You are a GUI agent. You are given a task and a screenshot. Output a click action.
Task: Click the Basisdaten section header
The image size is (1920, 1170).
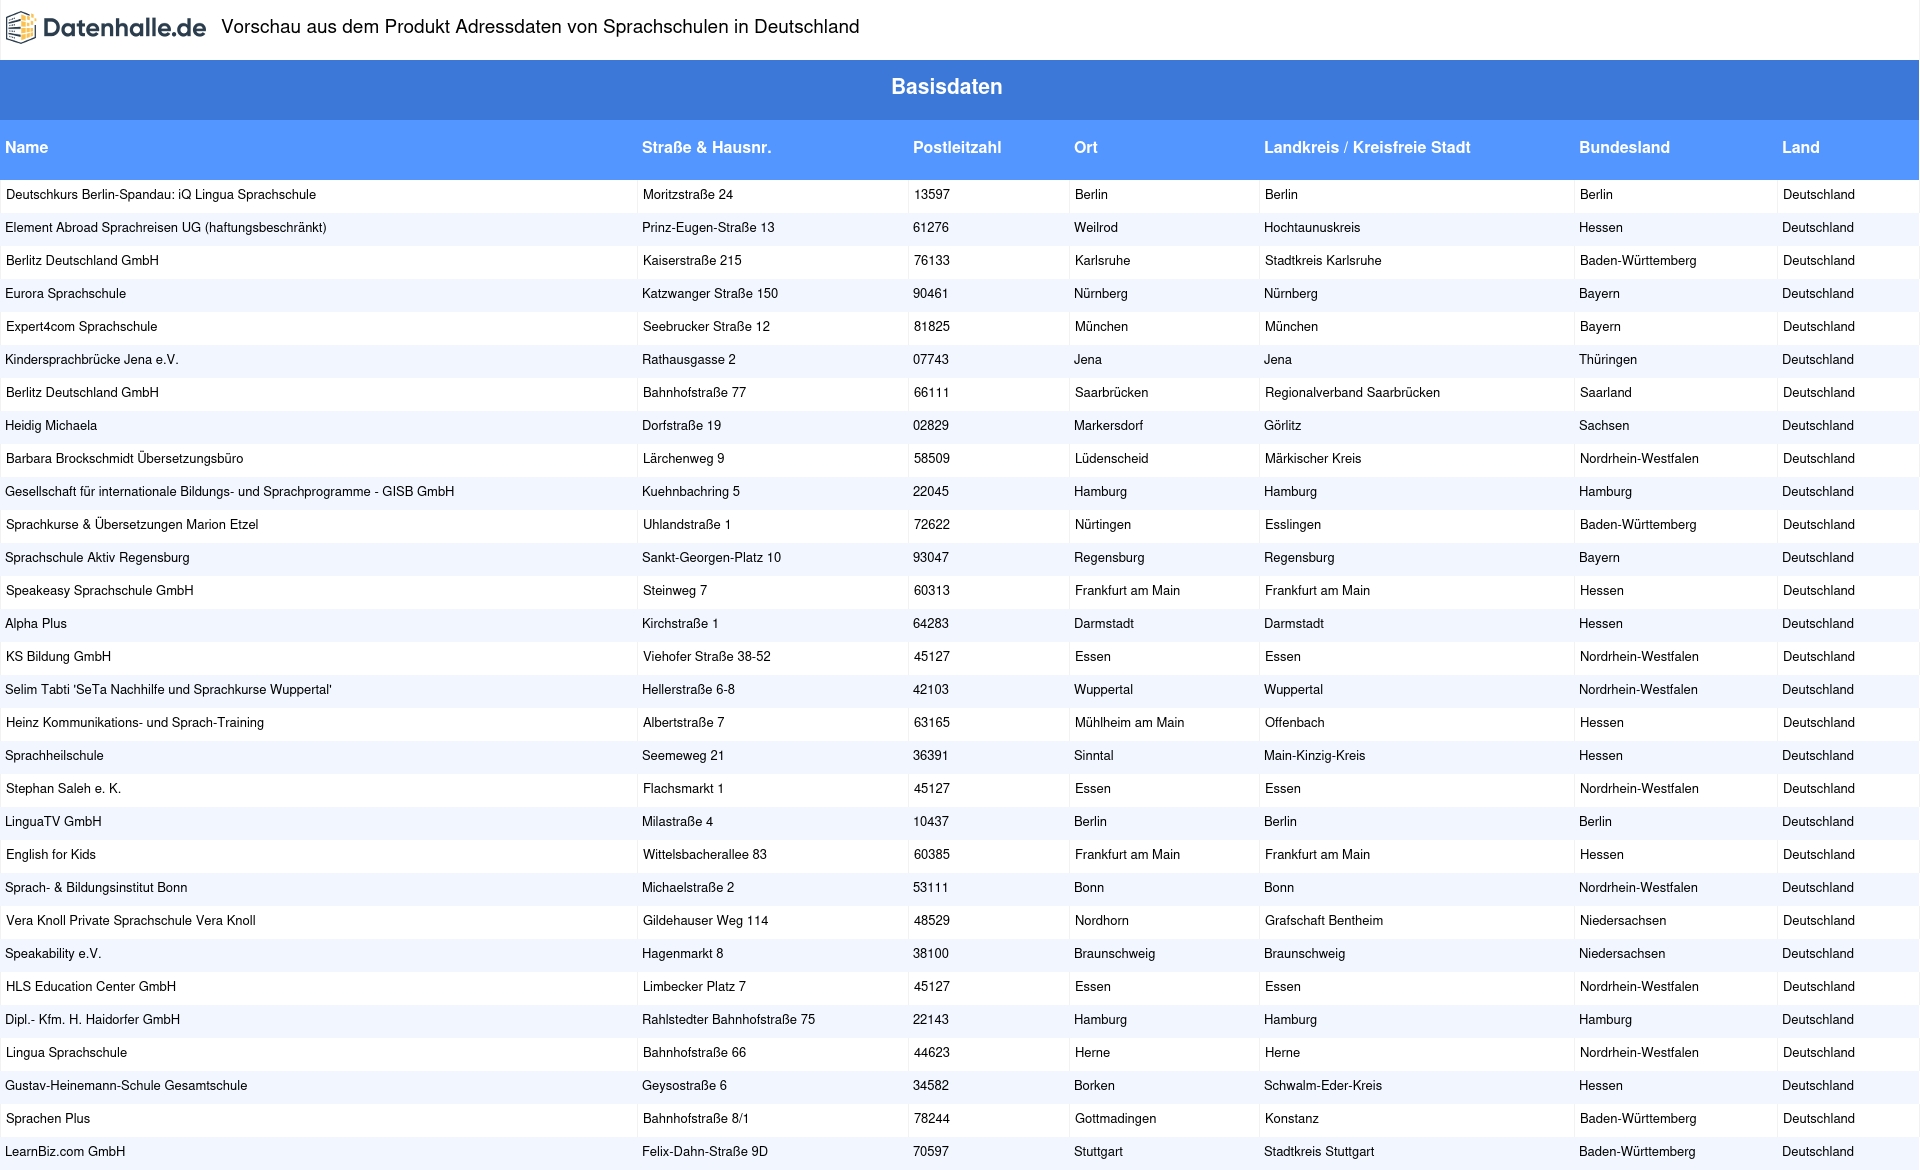click(x=947, y=87)
